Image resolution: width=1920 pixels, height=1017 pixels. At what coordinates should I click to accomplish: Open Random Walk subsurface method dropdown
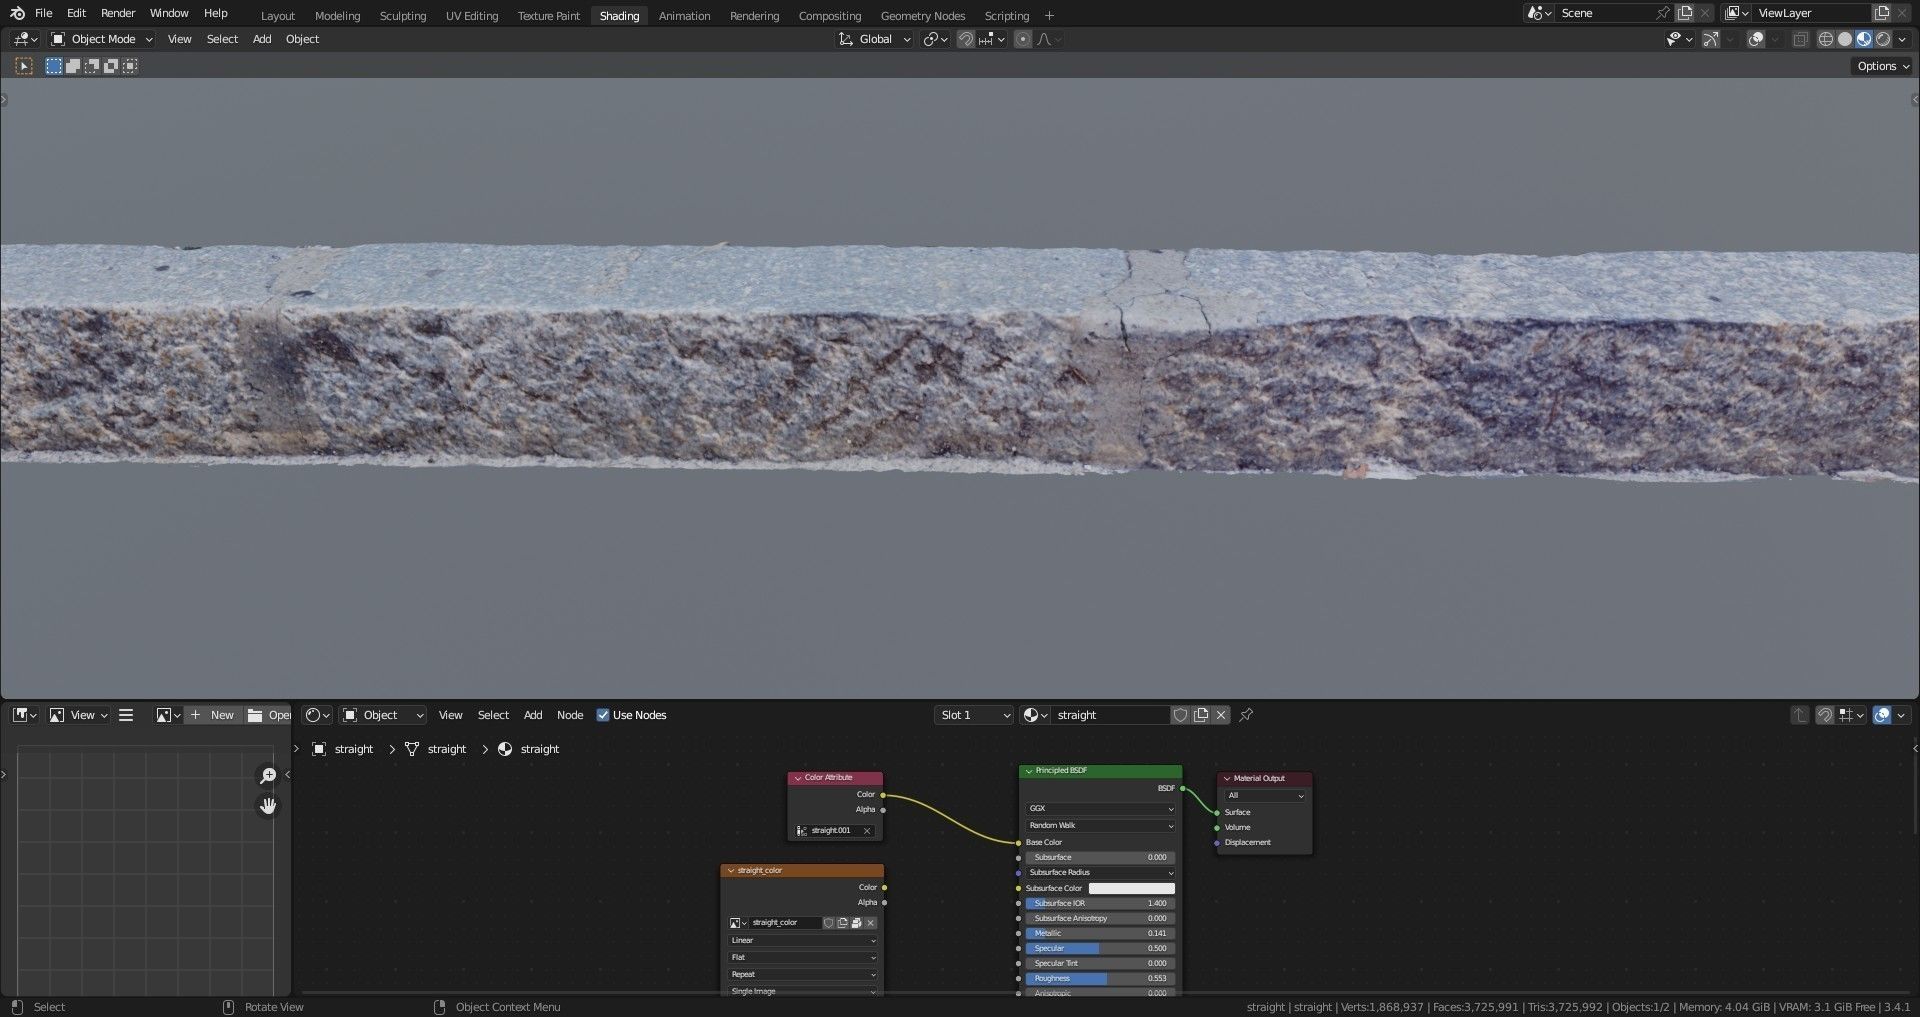[1100, 826]
